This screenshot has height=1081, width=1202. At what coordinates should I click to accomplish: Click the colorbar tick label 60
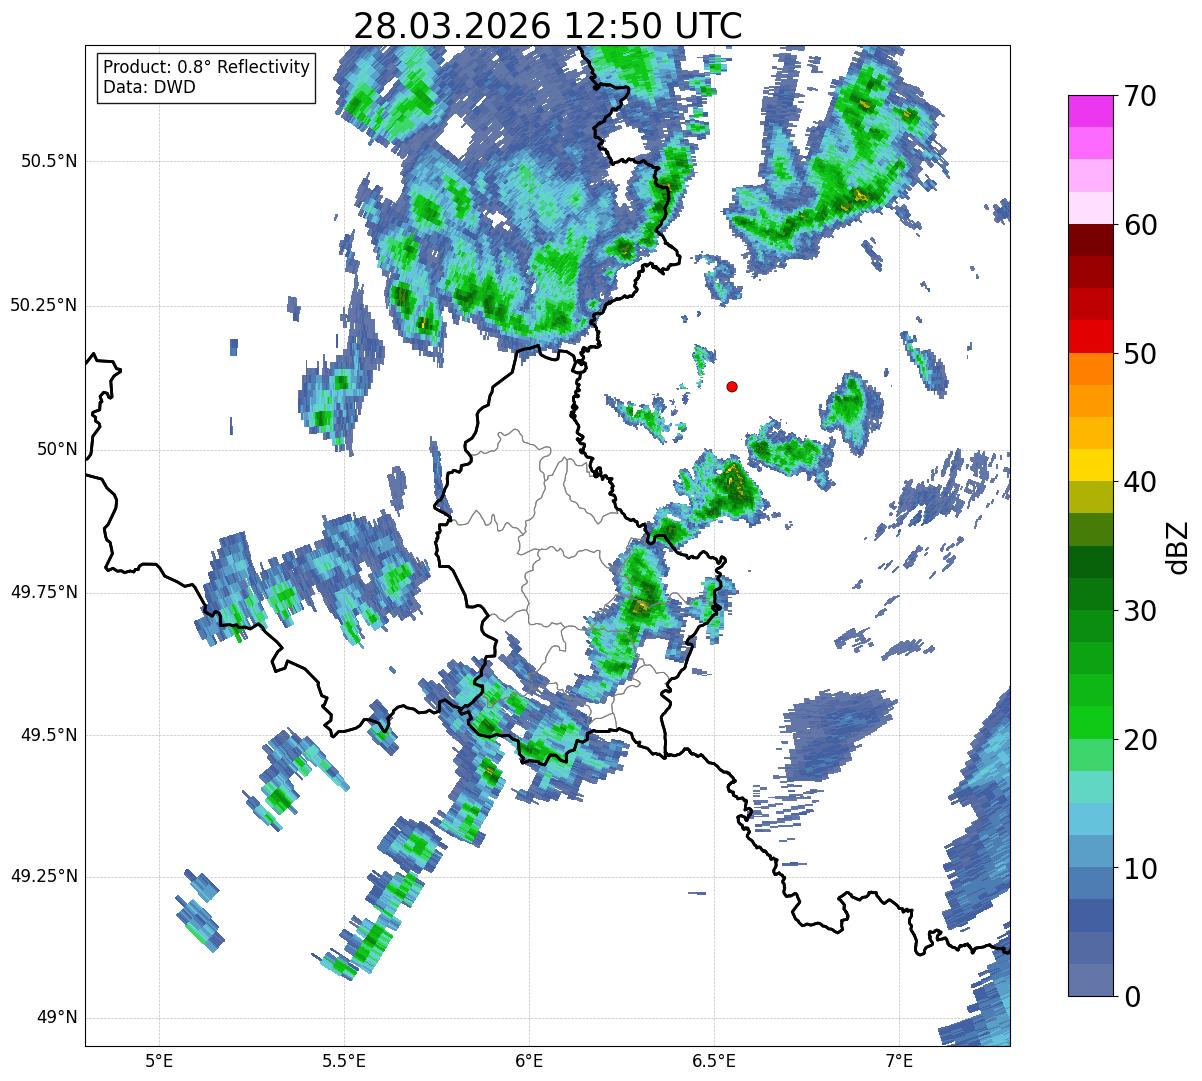point(1140,225)
